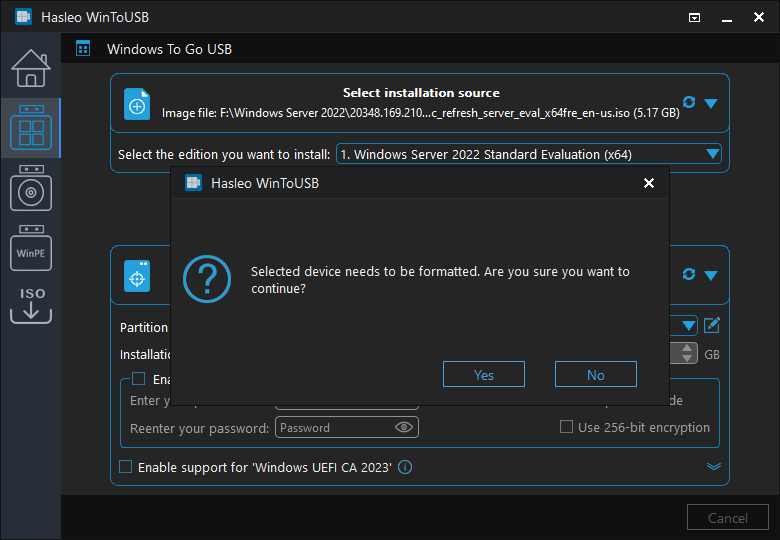Check Enable support for 'Windows UEFI CA 2023'
The image size is (780, 540).
[125, 467]
